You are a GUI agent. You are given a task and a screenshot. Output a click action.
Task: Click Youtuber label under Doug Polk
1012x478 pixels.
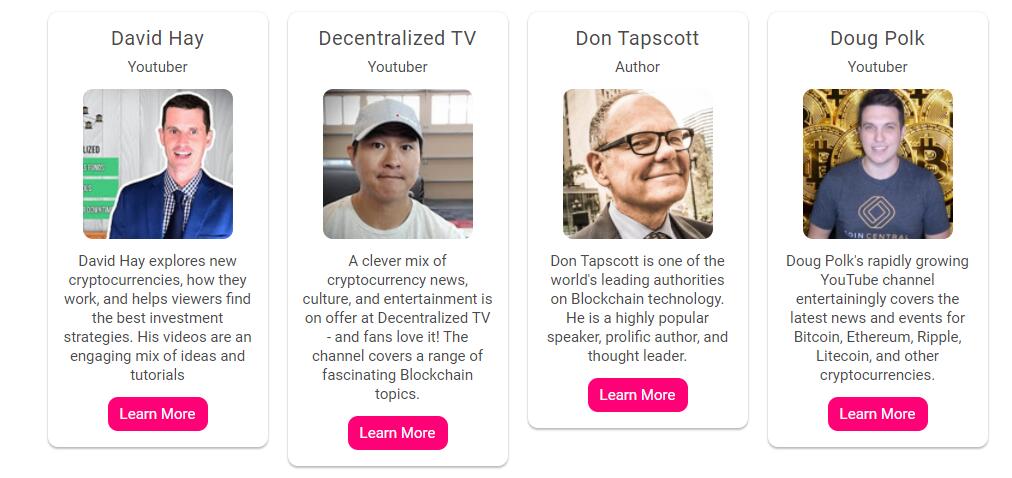coord(878,67)
